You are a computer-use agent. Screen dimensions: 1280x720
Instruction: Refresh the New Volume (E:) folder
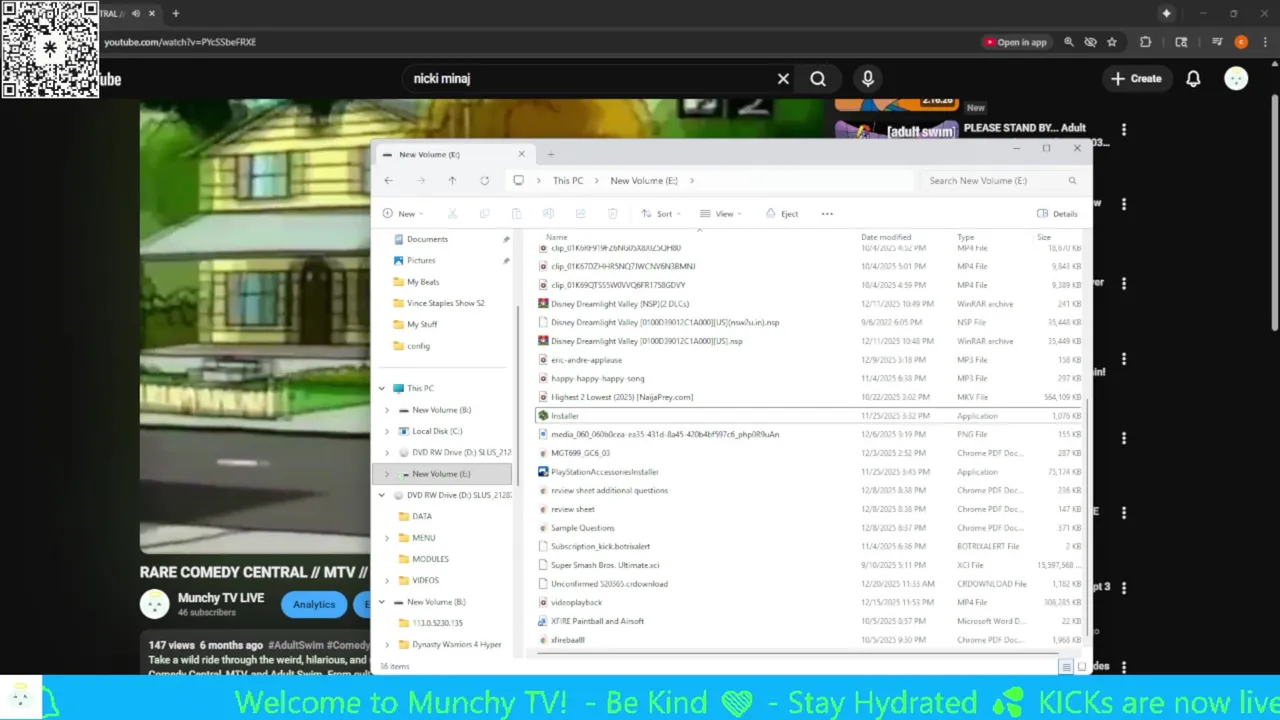[x=485, y=181]
